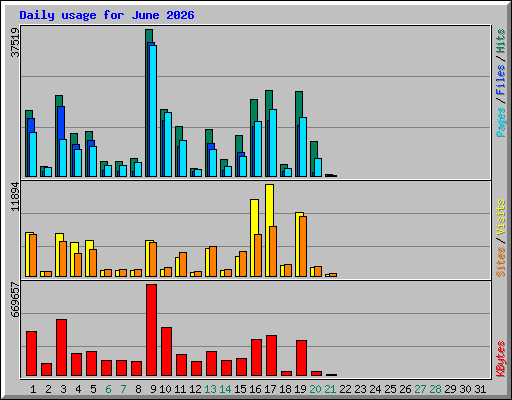Select the green day 13 label
The width and height of the screenshot is (512, 400).
pyautogui.click(x=210, y=389)
